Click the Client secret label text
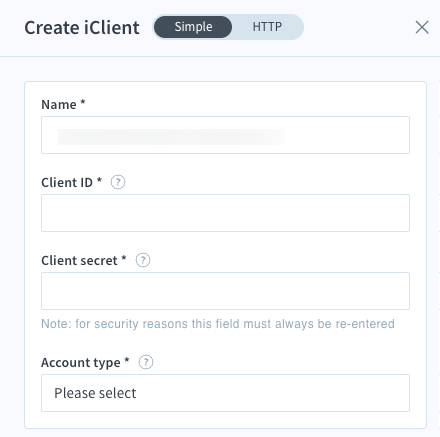Screen dimensions: 440x437 [79, 261]
